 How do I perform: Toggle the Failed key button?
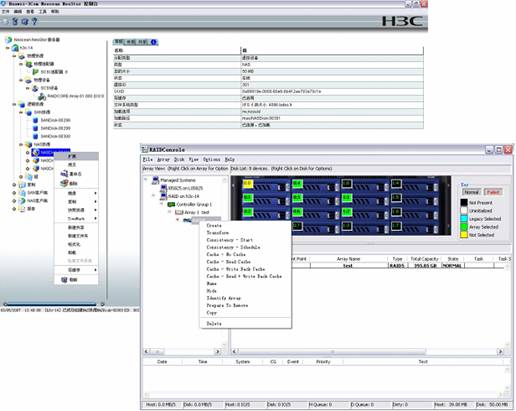pos(493,192)
